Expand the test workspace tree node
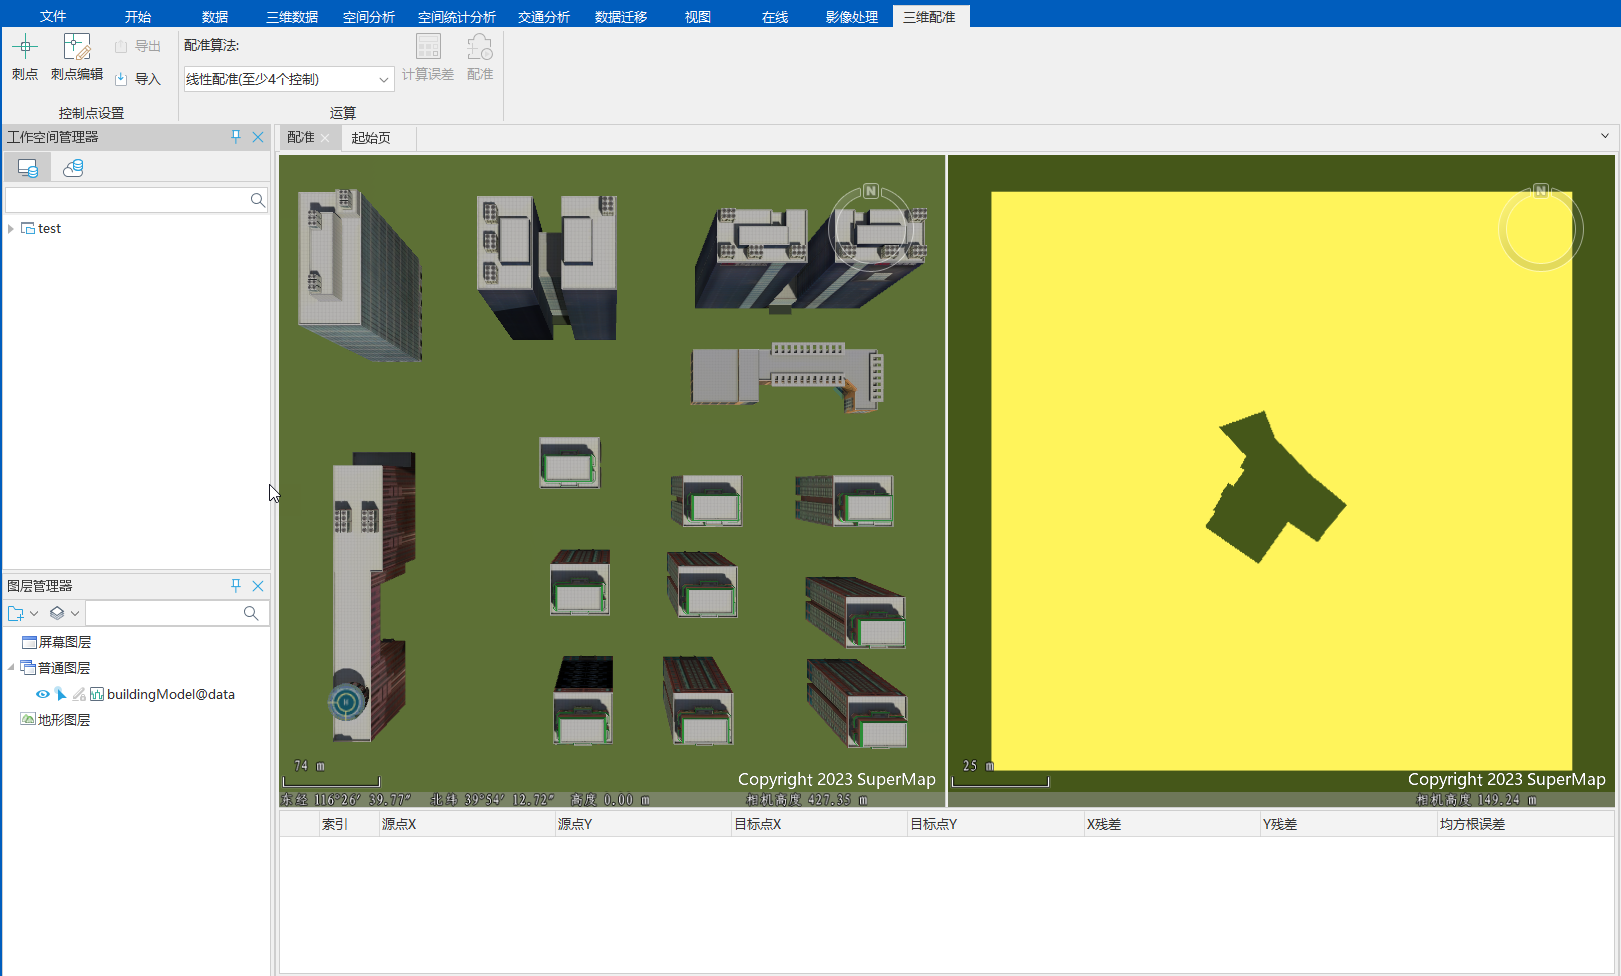Image resolution: width=1621 pixels, height=976 pixels. click(x=11, y=229)
